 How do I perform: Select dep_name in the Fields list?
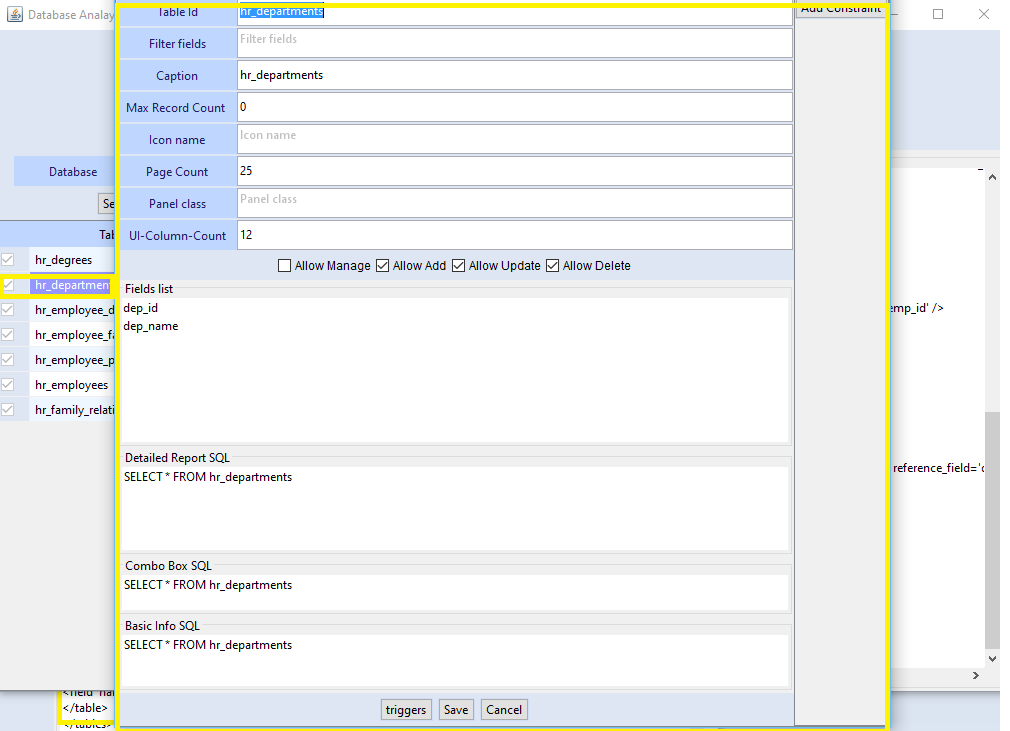(151, 326)
